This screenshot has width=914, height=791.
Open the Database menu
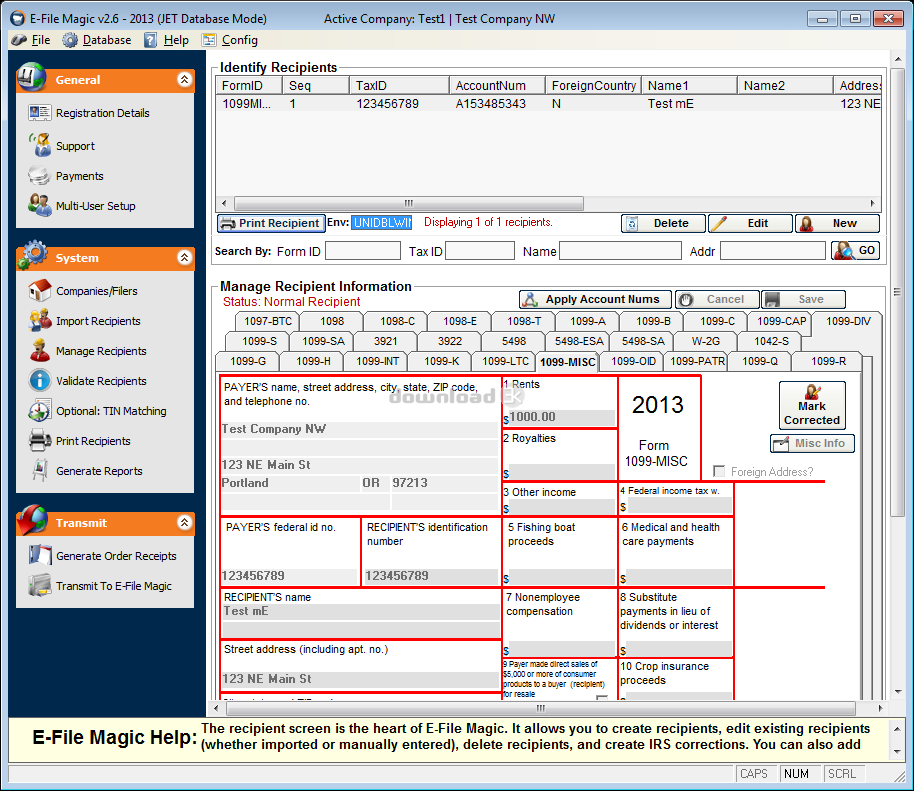click(97, 40)
